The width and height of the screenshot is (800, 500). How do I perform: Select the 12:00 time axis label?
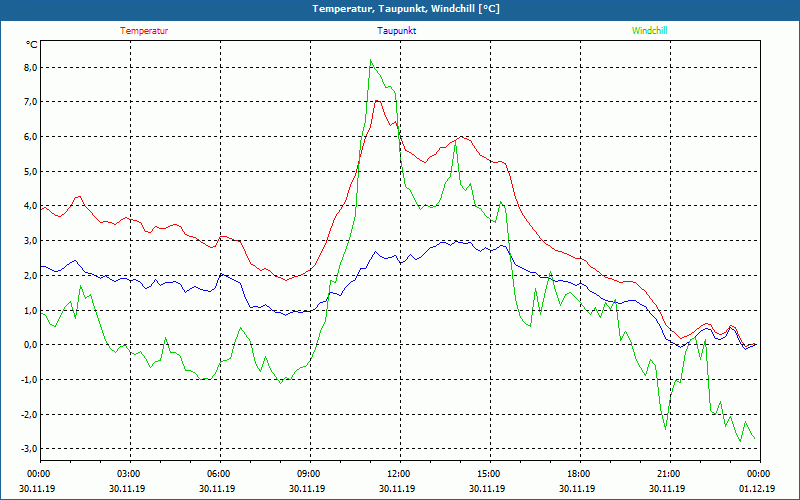pyautogui.click(x=399, y=474)
